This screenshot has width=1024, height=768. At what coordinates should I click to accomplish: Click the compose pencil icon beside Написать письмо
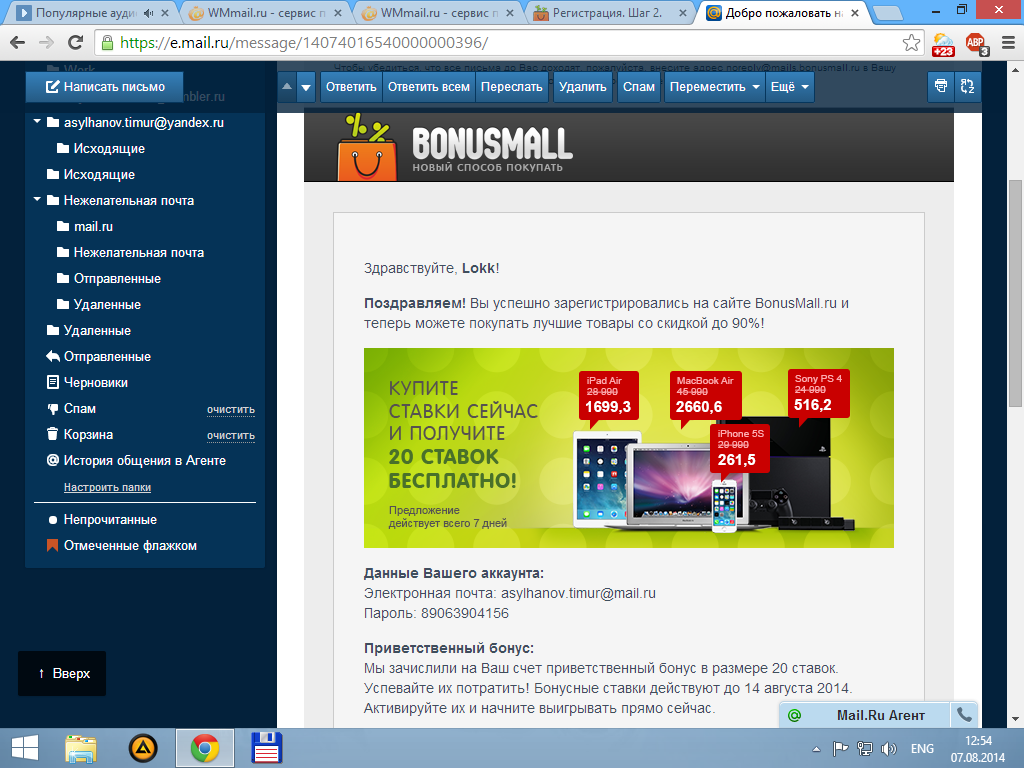[x=52, y=87]
